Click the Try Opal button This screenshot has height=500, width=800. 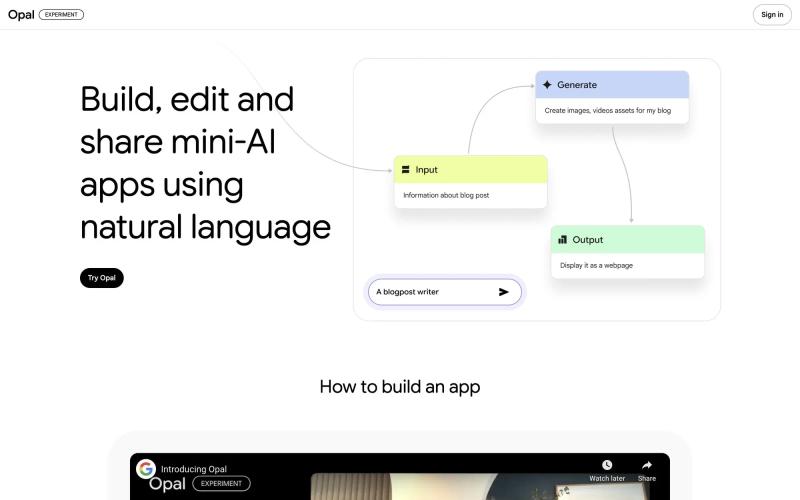[102, 278]
